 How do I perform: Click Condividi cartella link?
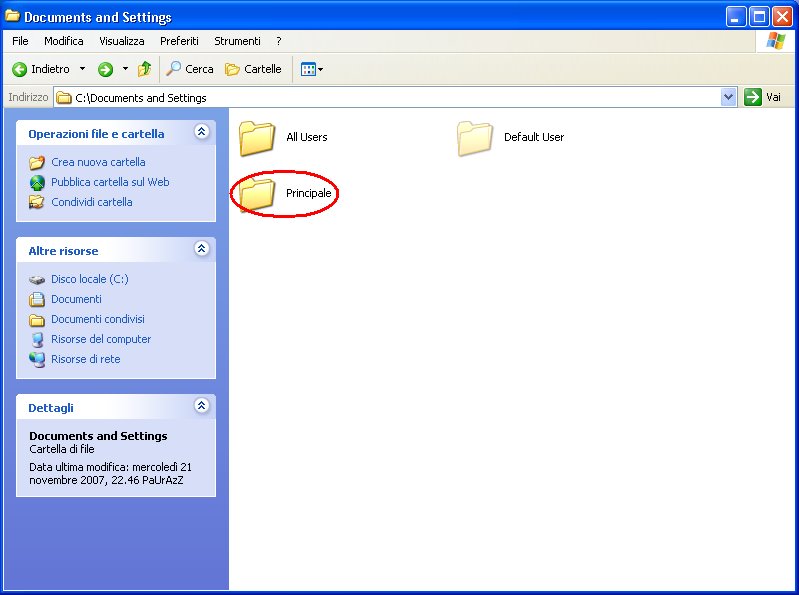pos(92,202)
